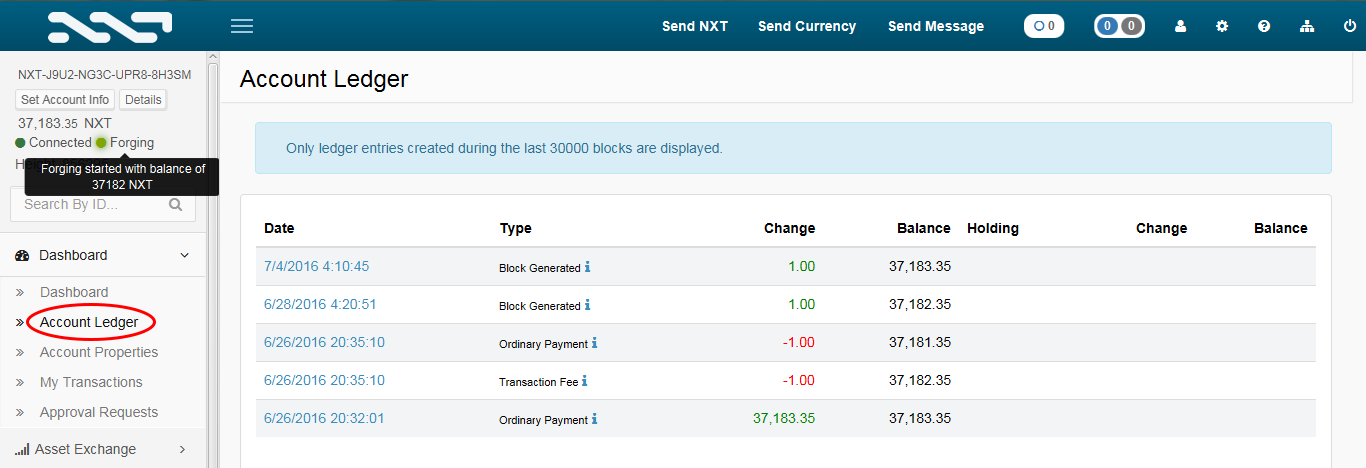
Task: Toggle the hamburger sidebar menu icon
Action: 242,26
